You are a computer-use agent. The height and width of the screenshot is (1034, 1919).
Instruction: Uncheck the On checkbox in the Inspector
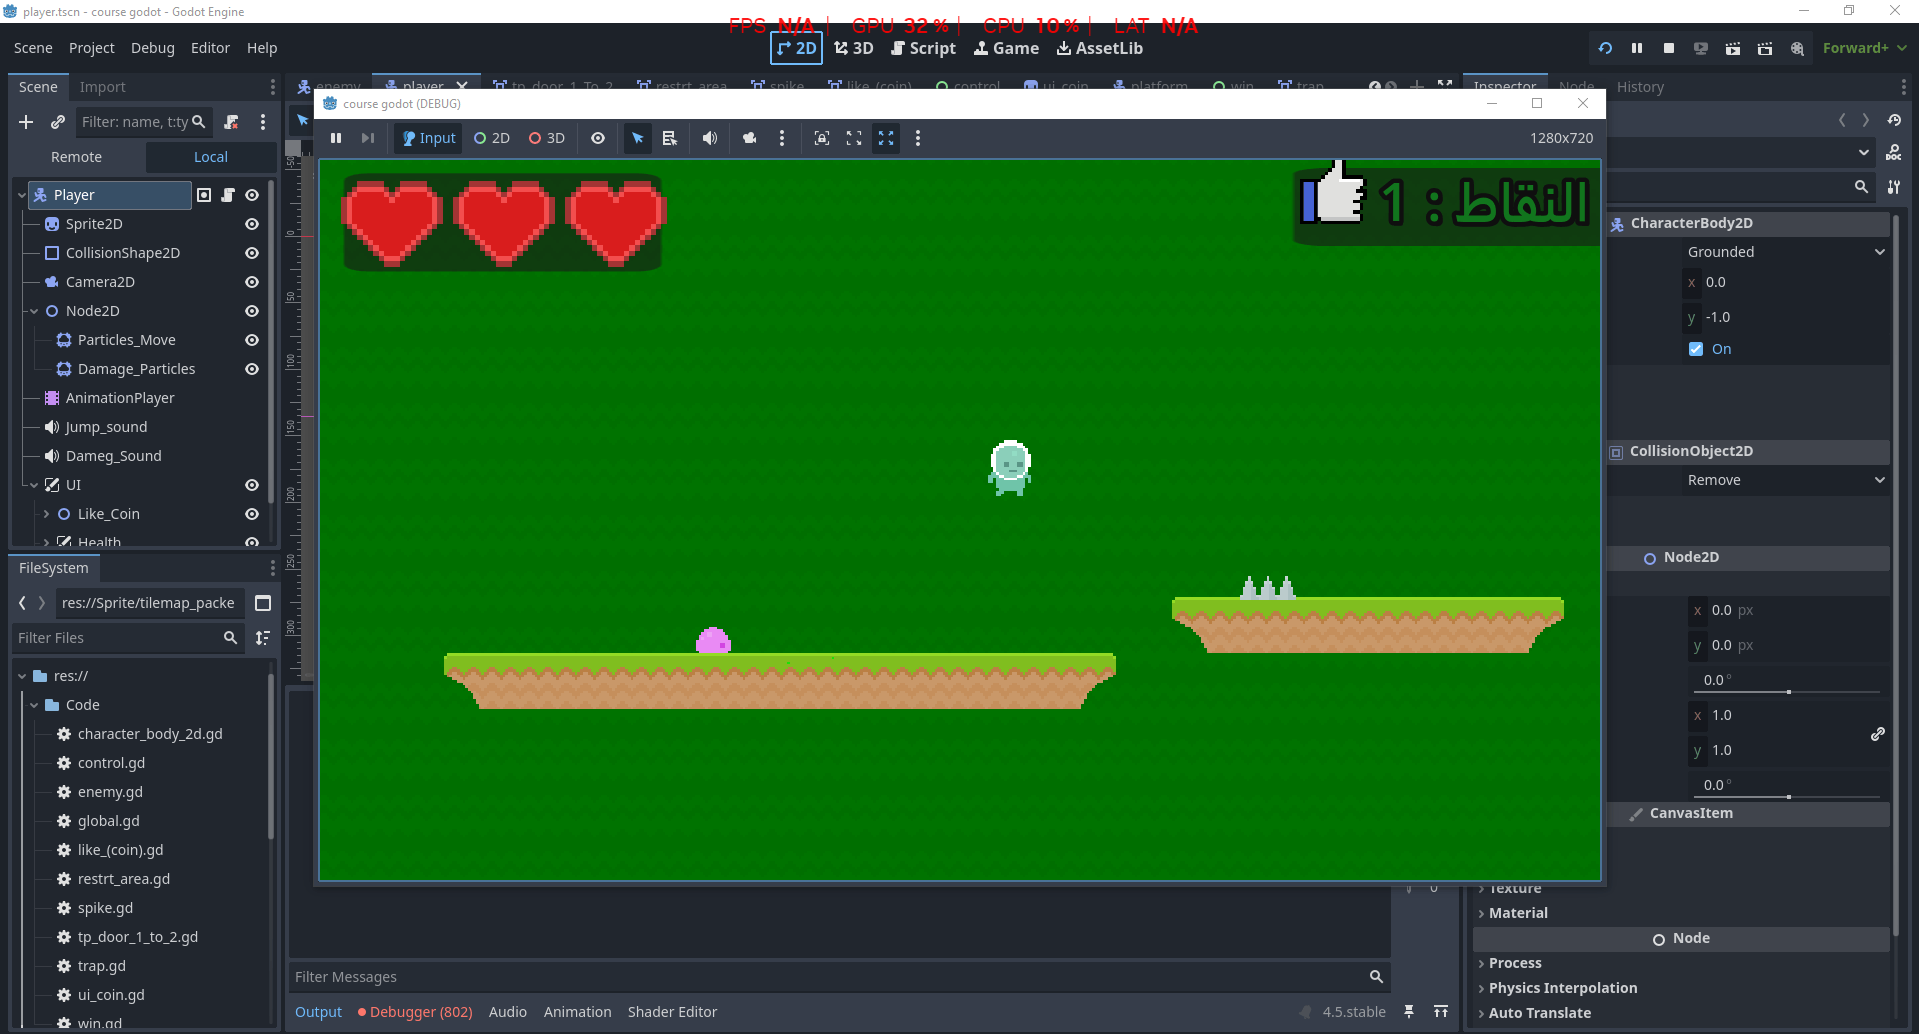pyautogui.click(x=1696, y=349)
